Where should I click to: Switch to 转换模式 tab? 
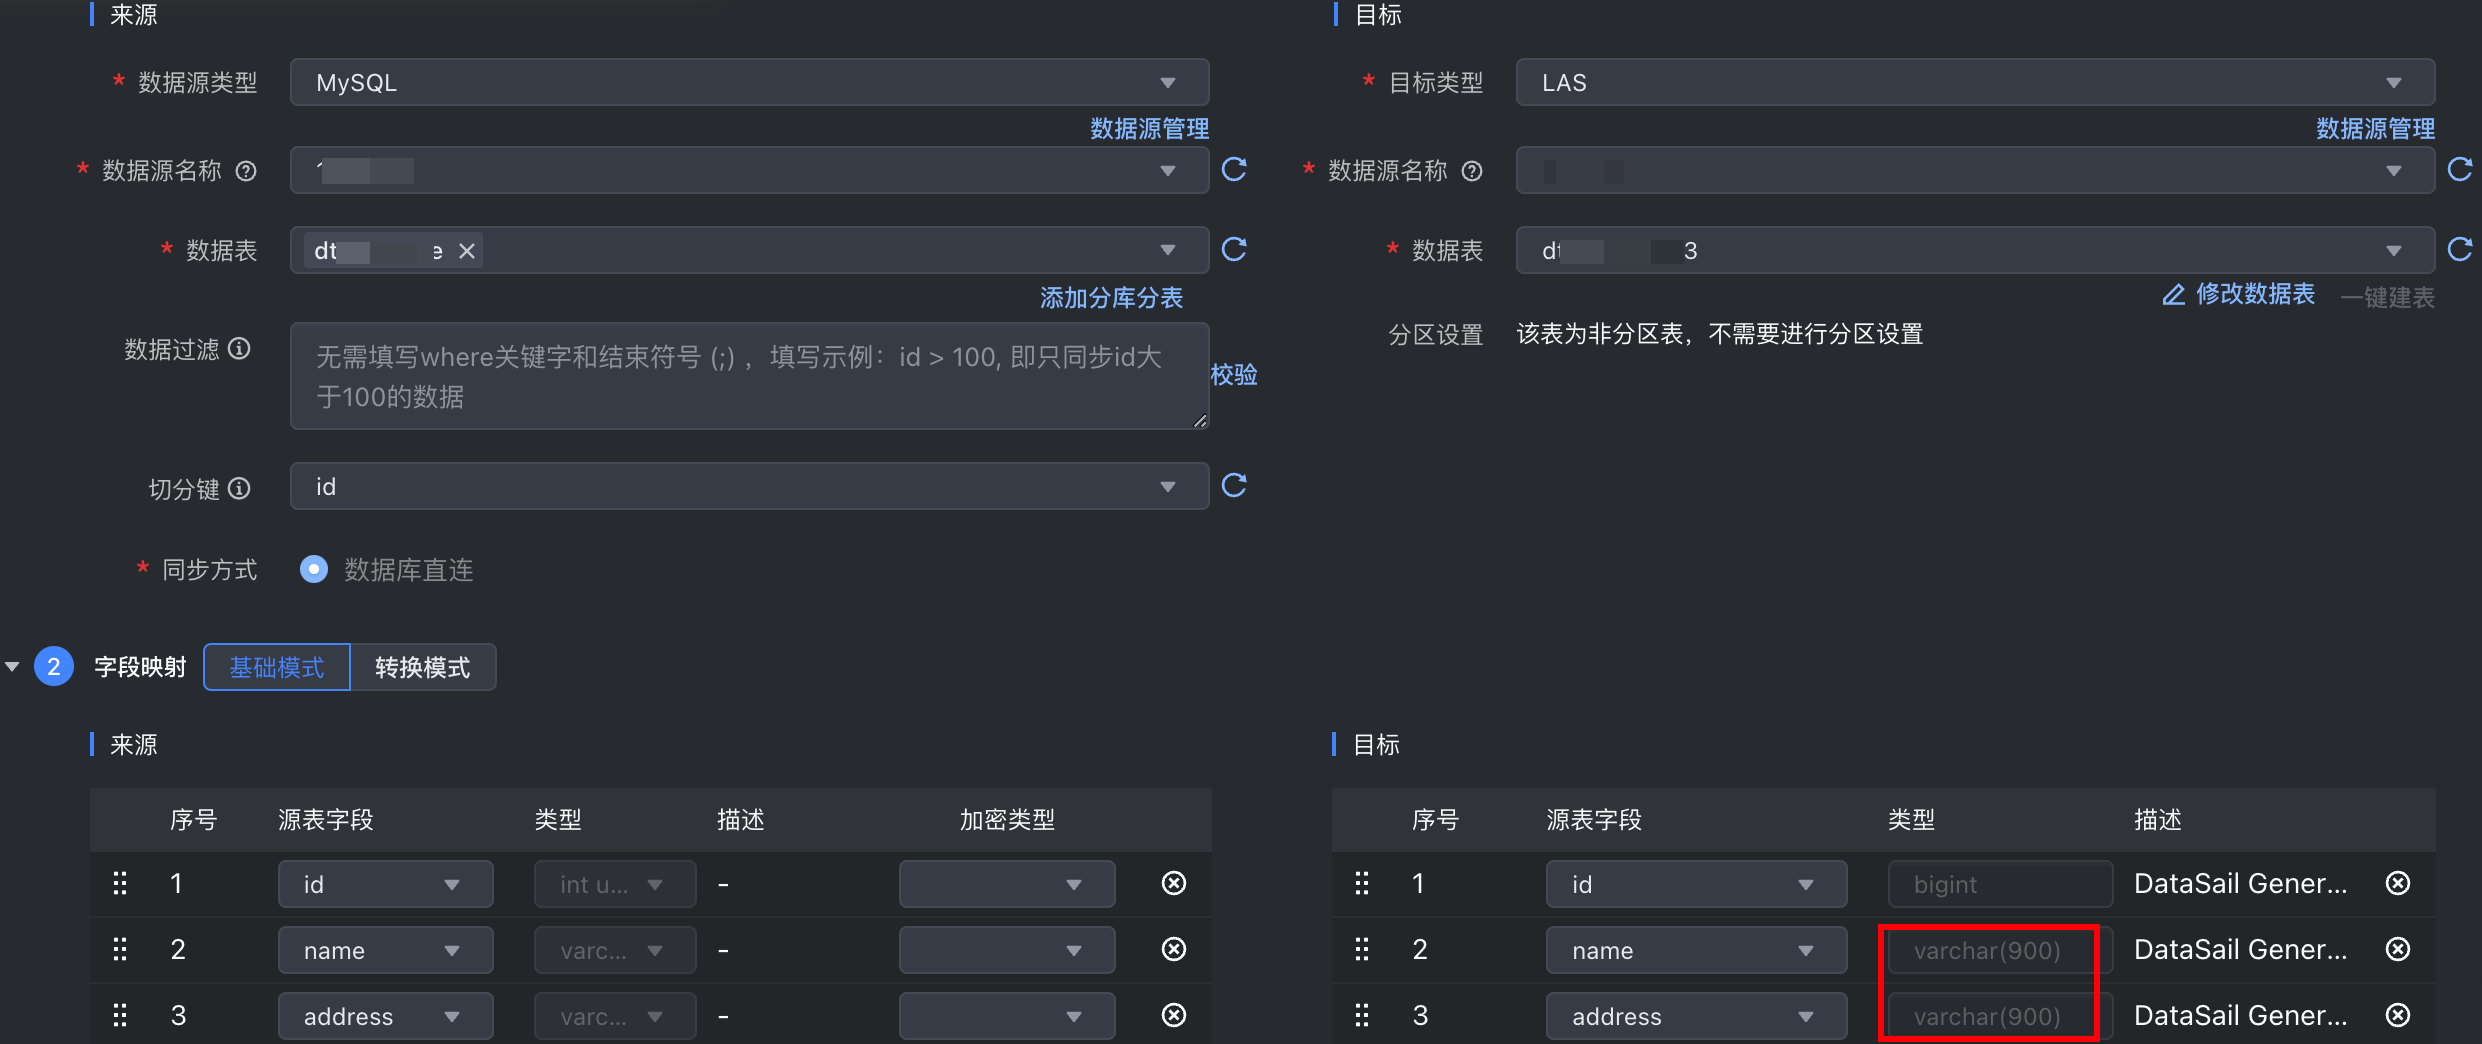click(x=423, y=667)
